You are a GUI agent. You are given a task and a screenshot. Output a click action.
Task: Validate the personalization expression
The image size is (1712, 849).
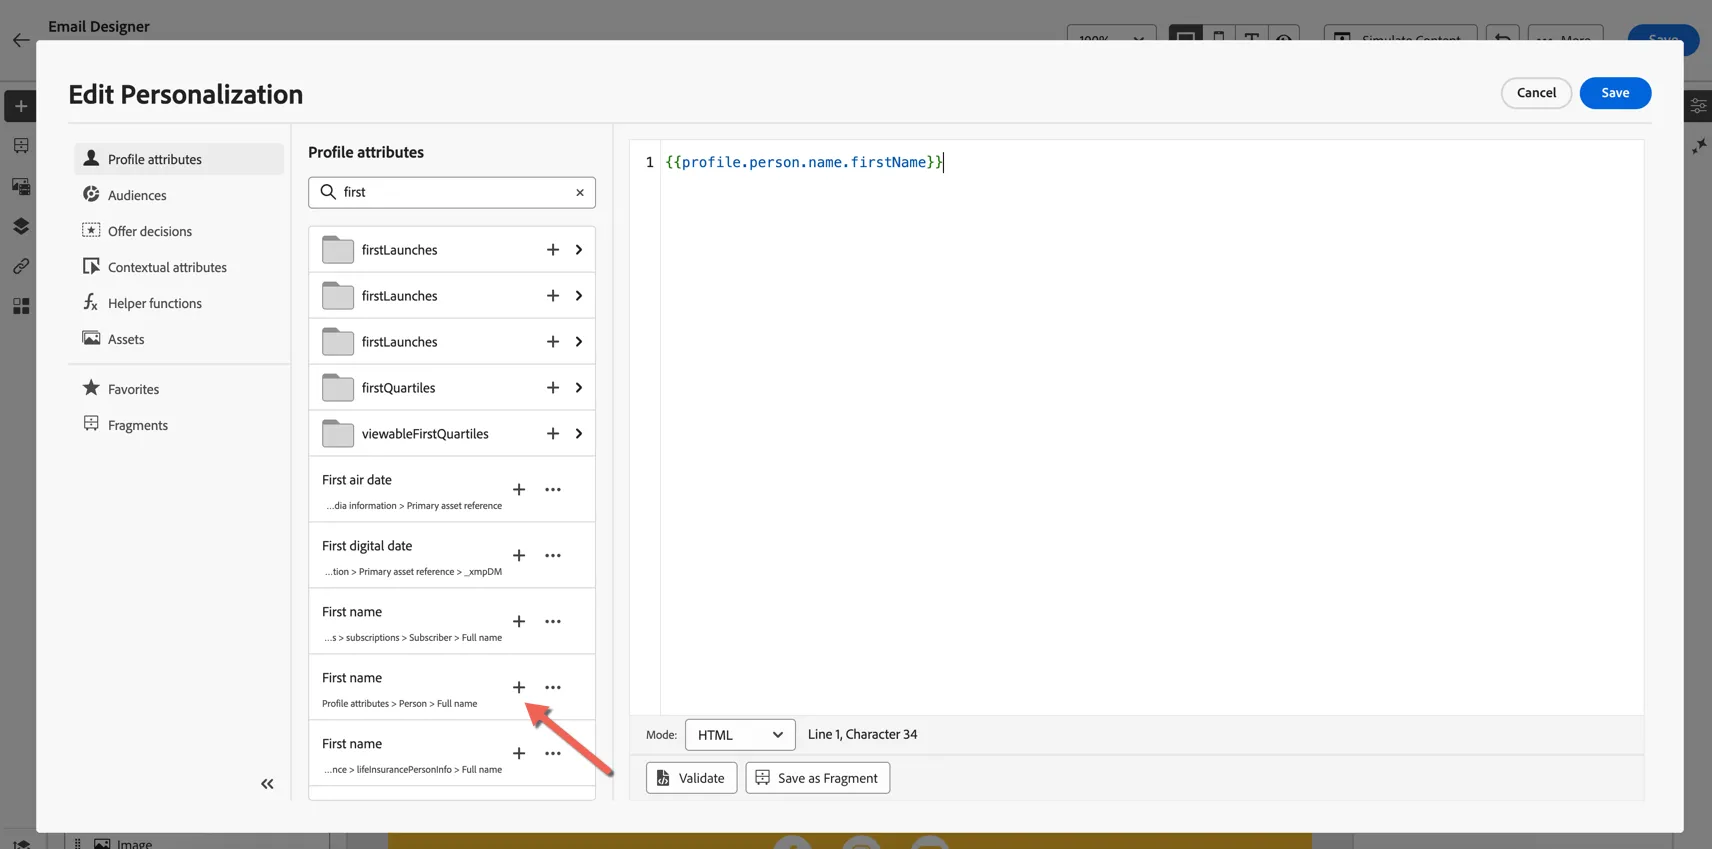click(691, 778)
